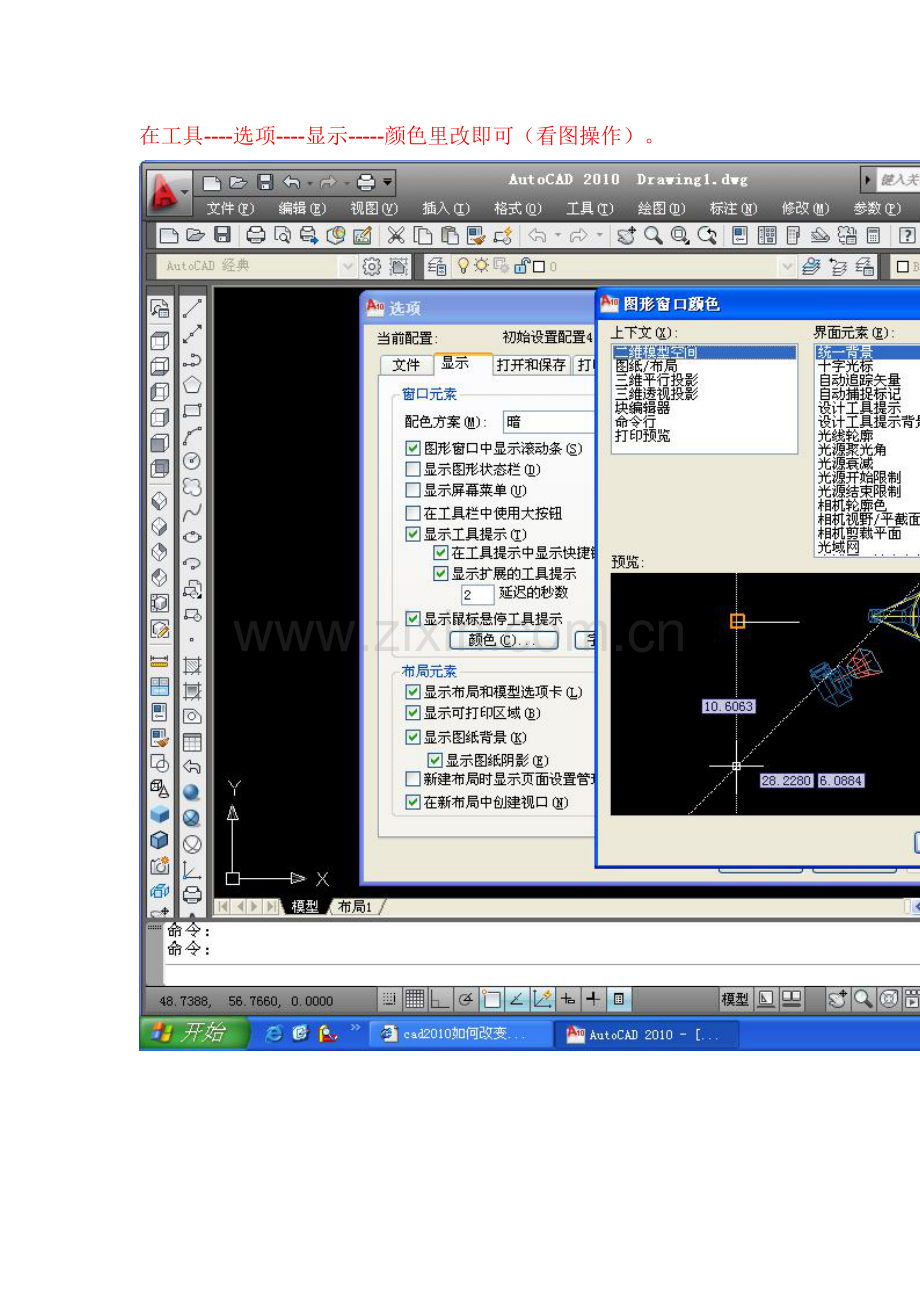Expand the AutoCAD 经典 workspace dropdown
920x1302 pixels.
click(x=347, y=267)
